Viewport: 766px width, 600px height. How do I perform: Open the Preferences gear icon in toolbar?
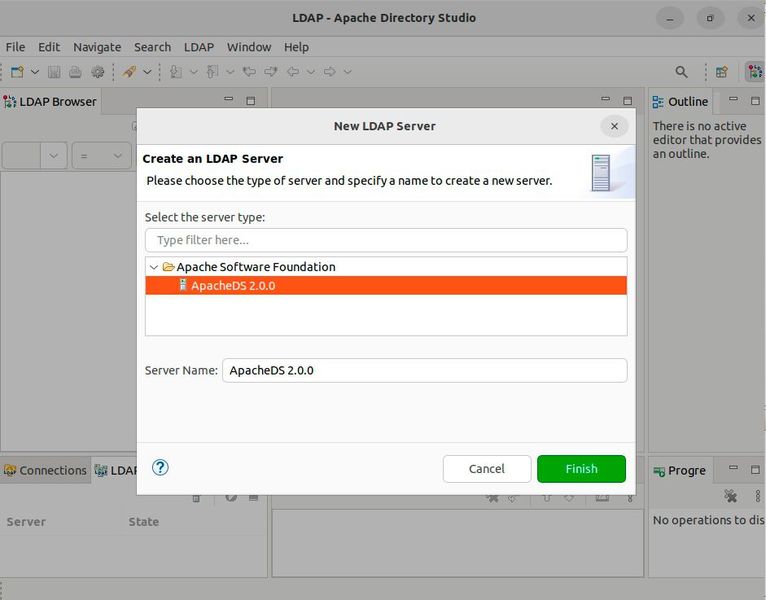(98, 72)
